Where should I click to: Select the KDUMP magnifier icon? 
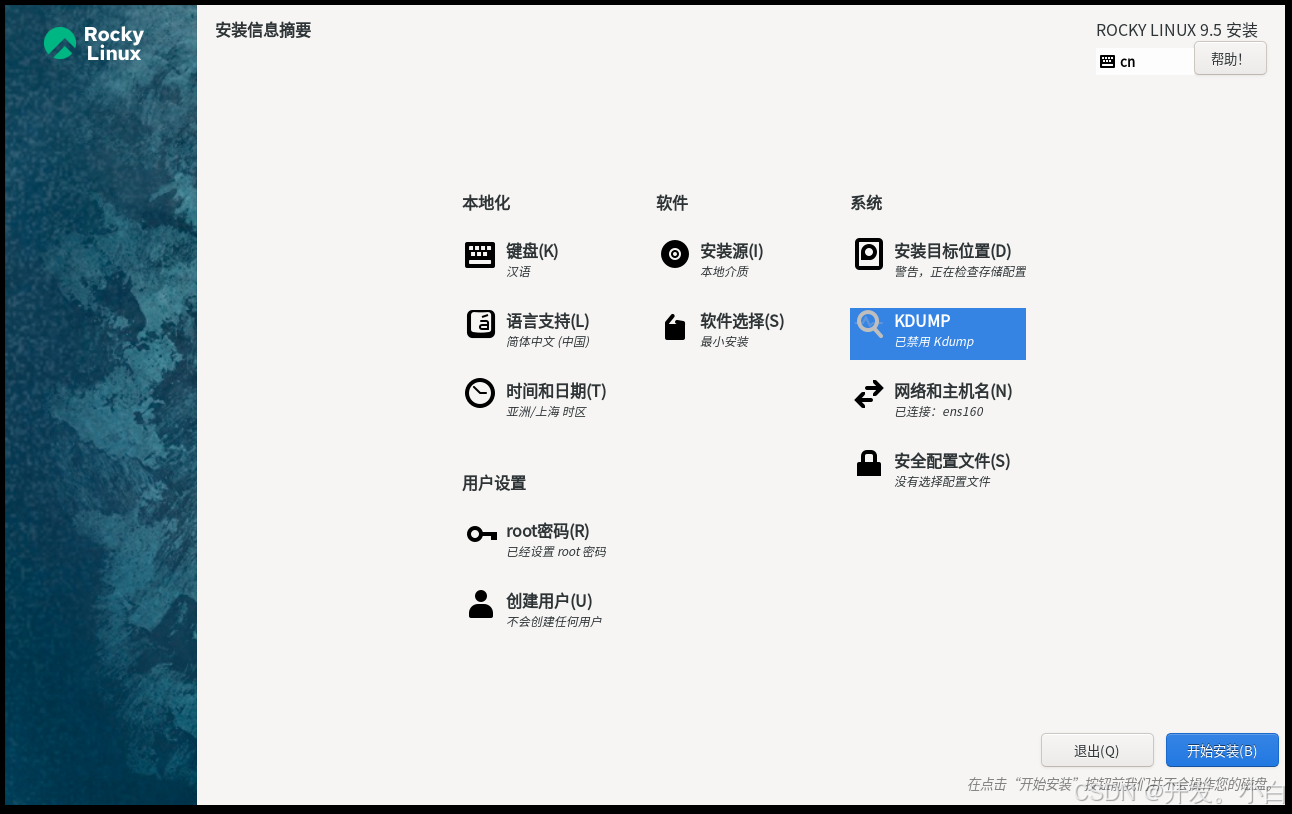pyautogui.click(x=870, y=324)
